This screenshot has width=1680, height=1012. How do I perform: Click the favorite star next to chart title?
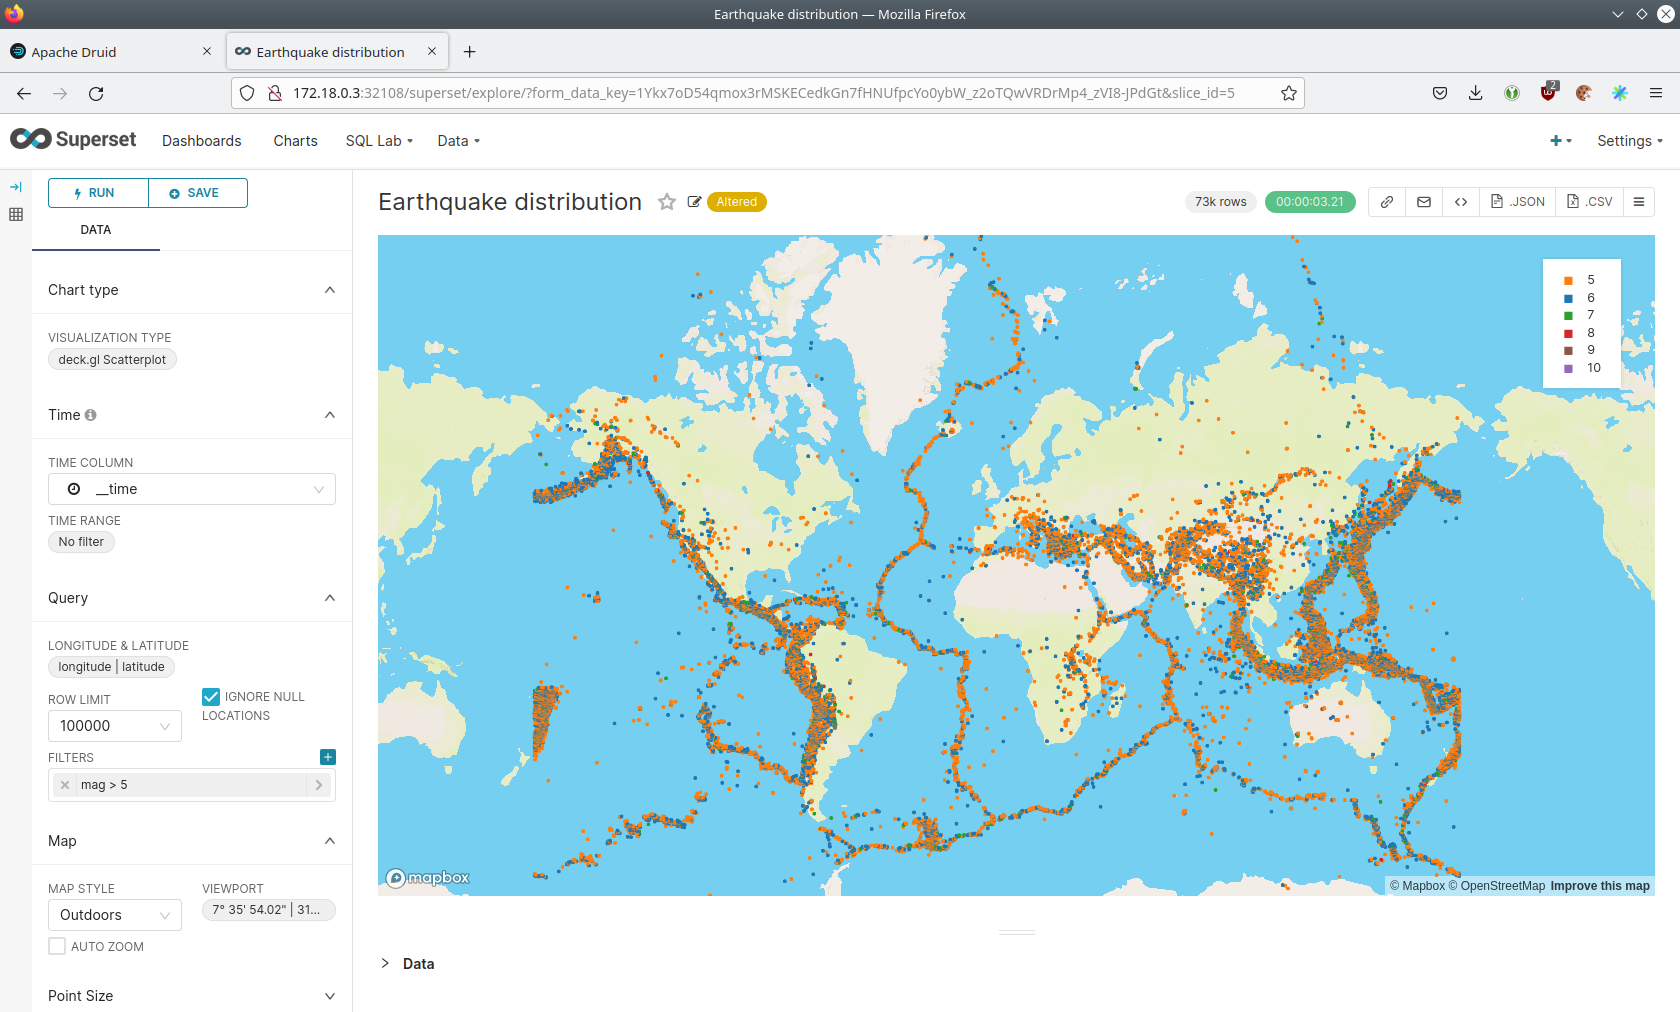tap(666, 202)
